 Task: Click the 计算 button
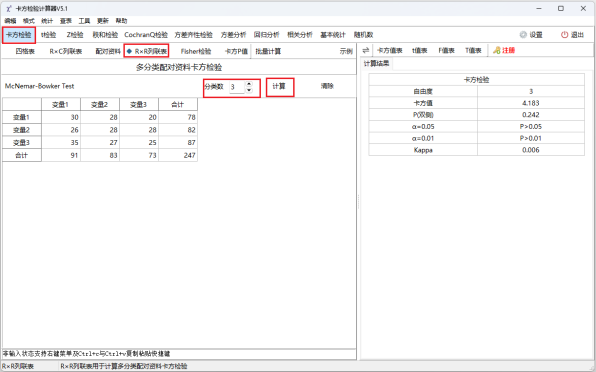(280, 87)
